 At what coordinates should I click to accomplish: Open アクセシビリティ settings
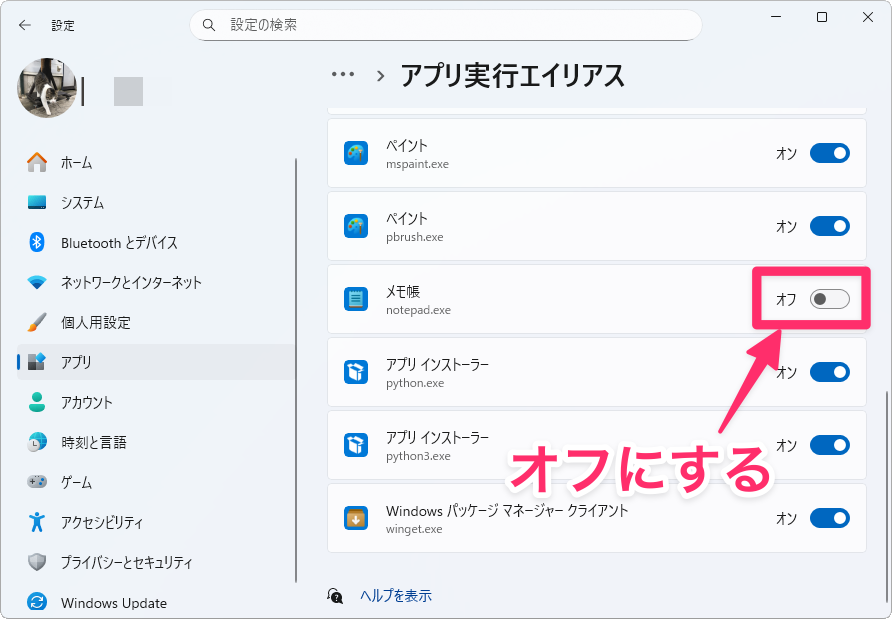156,522
